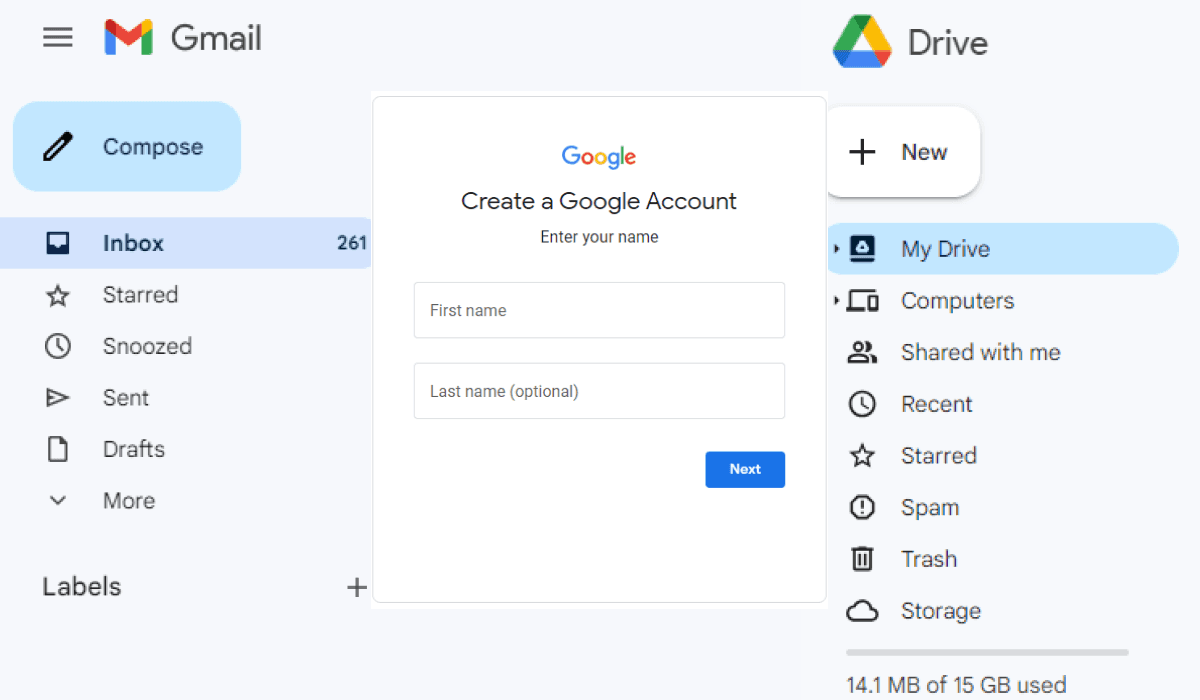Click the Gmail envelope logo
Image resolution: width=1200 pixels, height=700 pixels.
pyautogui.click(x=129, y=38)
